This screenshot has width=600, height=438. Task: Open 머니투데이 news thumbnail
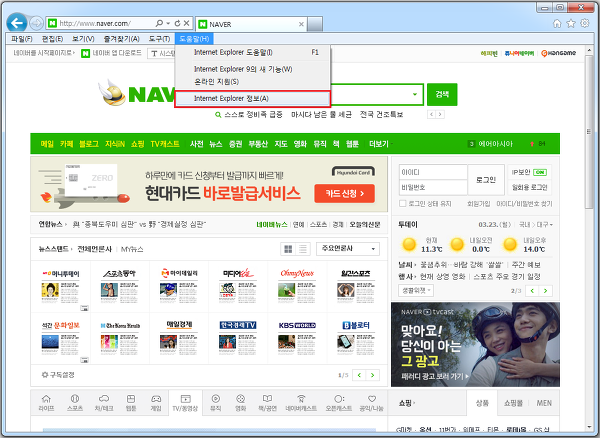click(x=60, y=287)
